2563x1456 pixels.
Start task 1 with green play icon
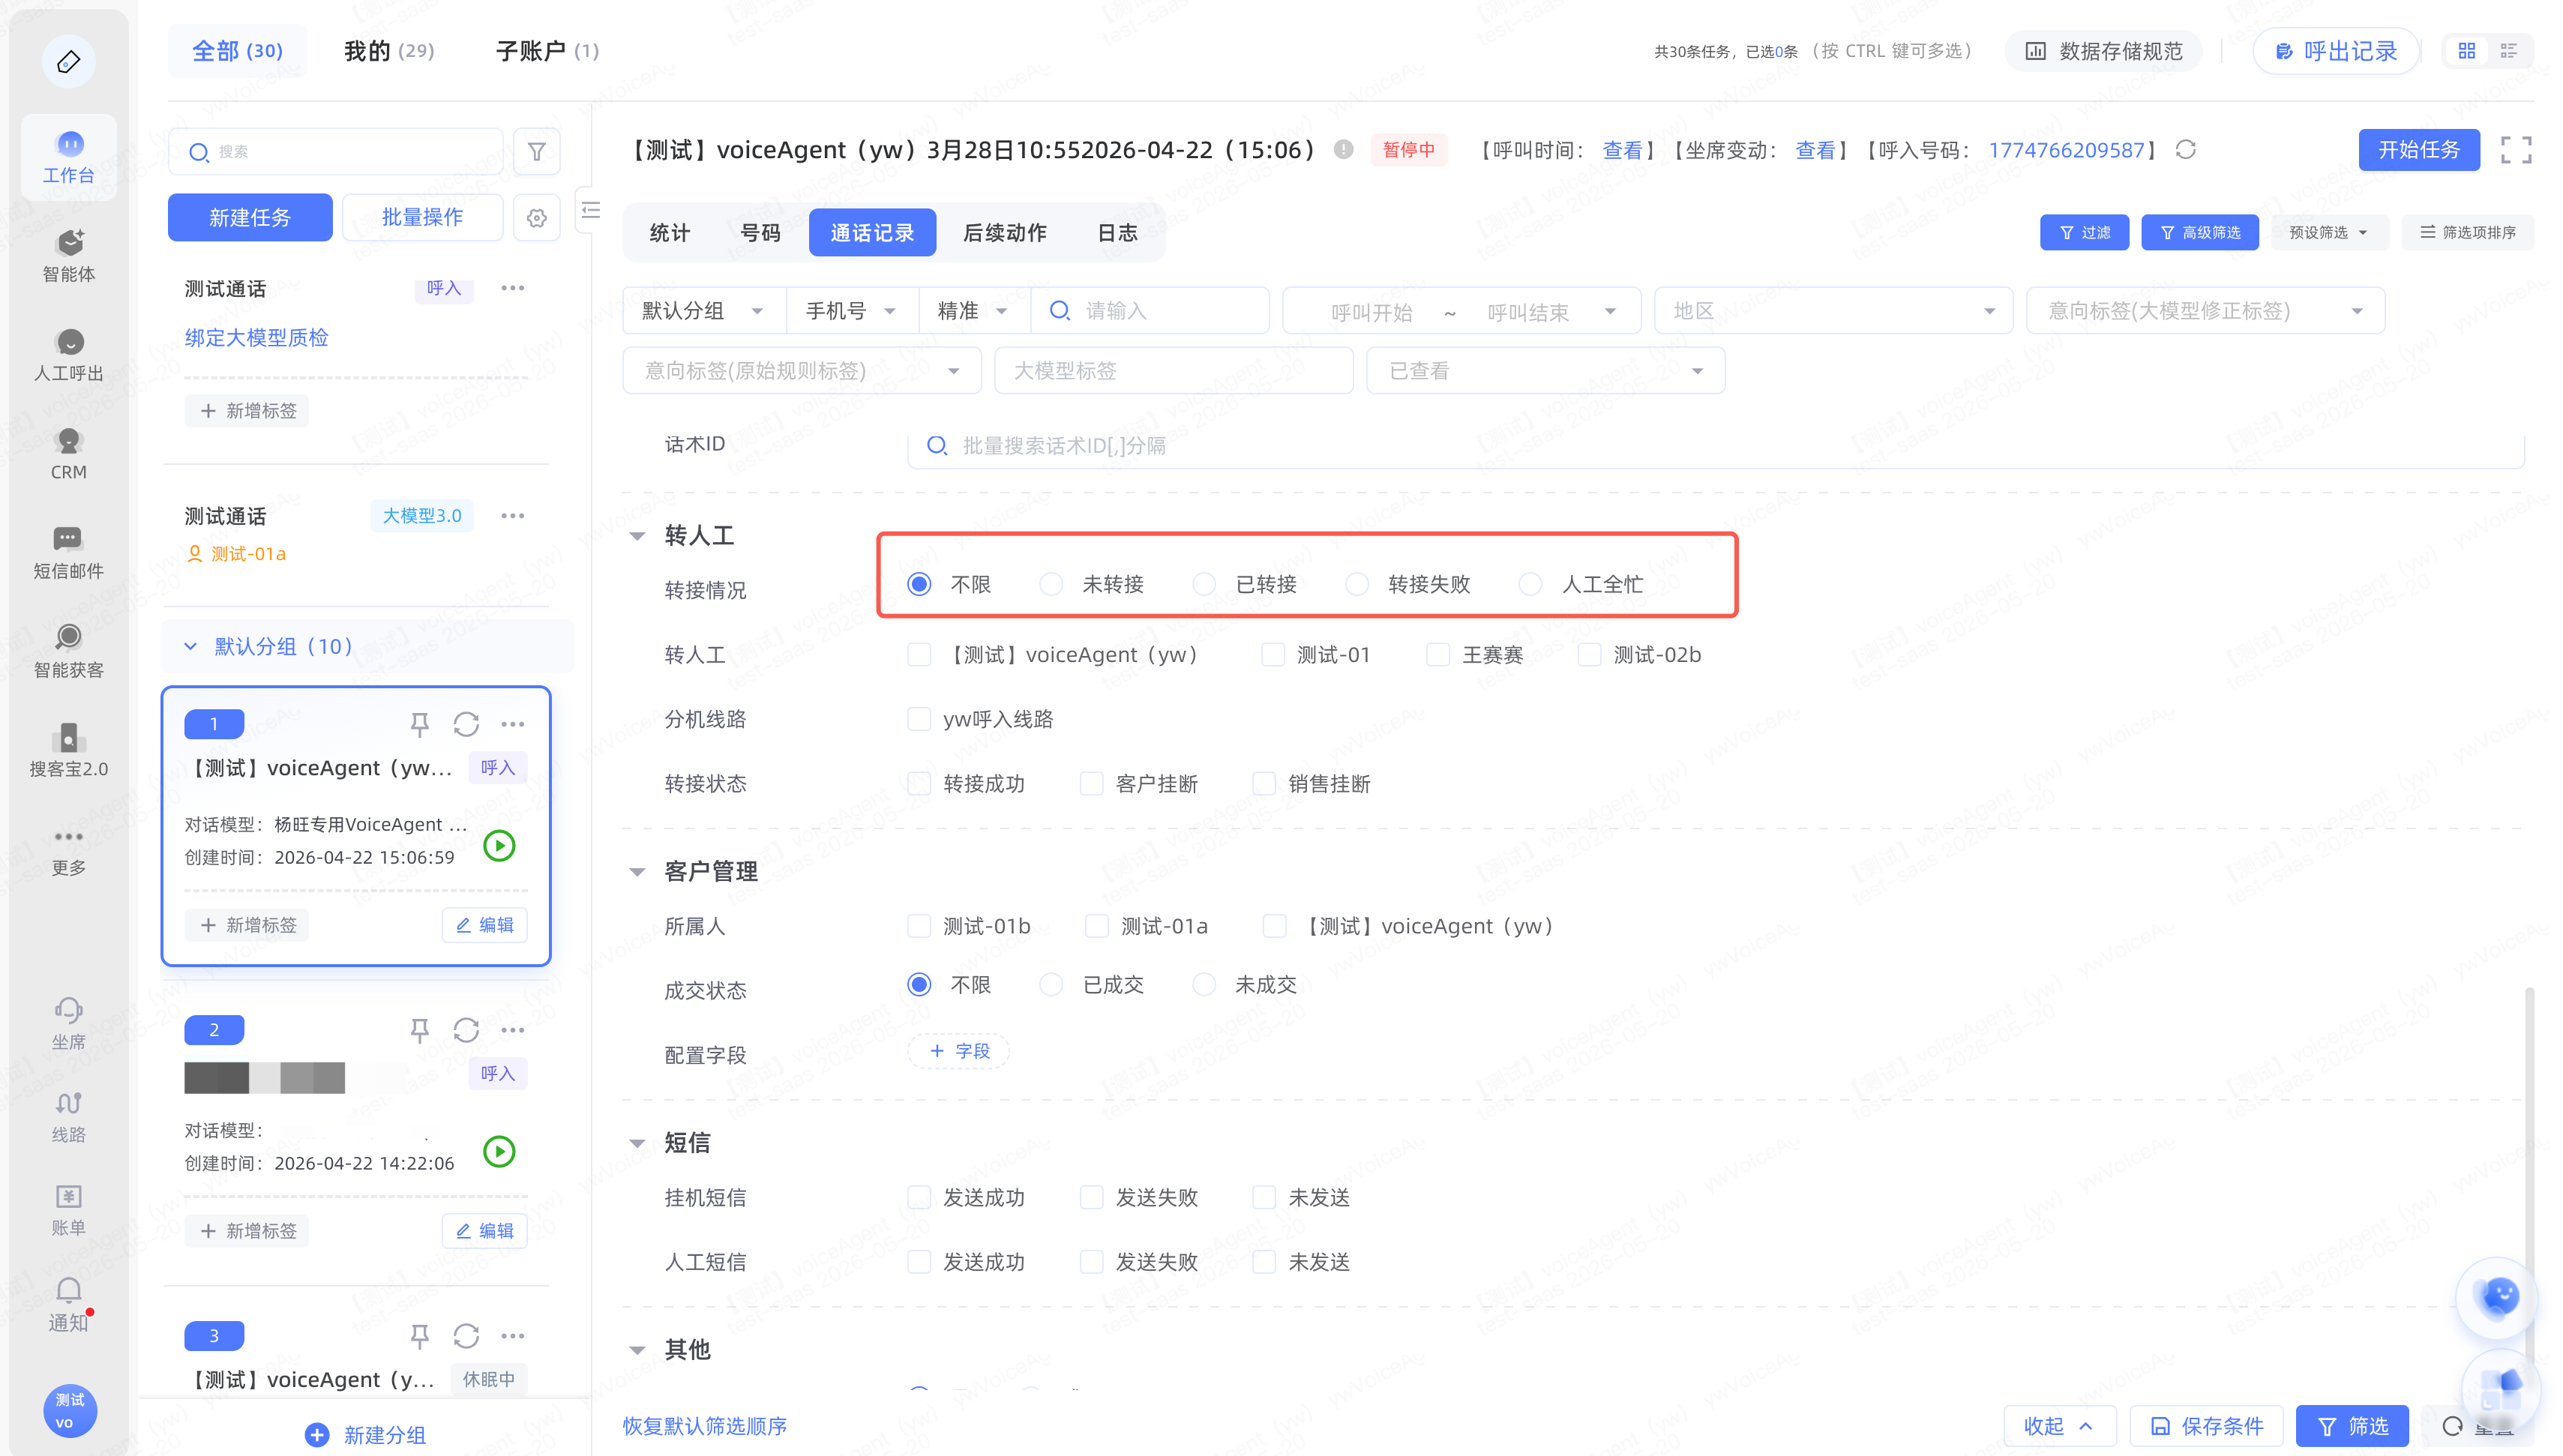point(499,846)
